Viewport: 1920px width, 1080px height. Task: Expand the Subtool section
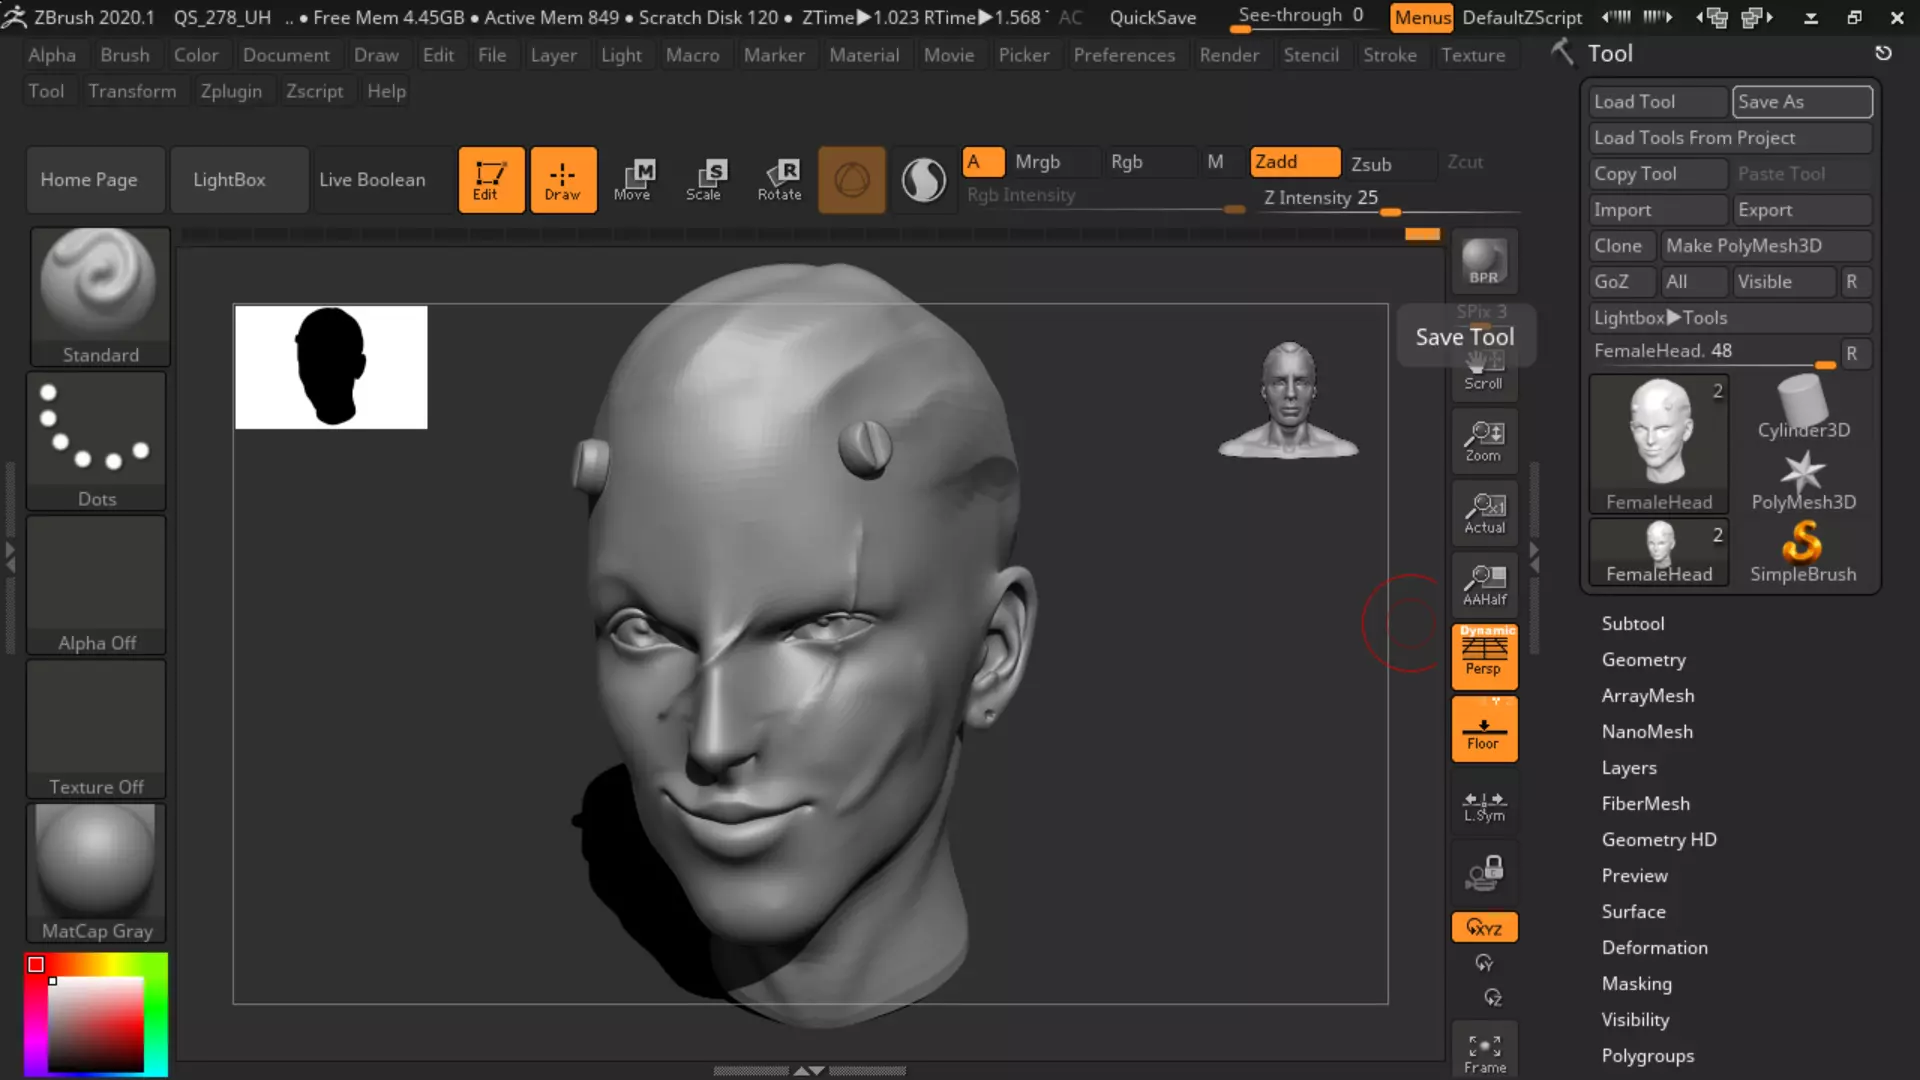1633,623
